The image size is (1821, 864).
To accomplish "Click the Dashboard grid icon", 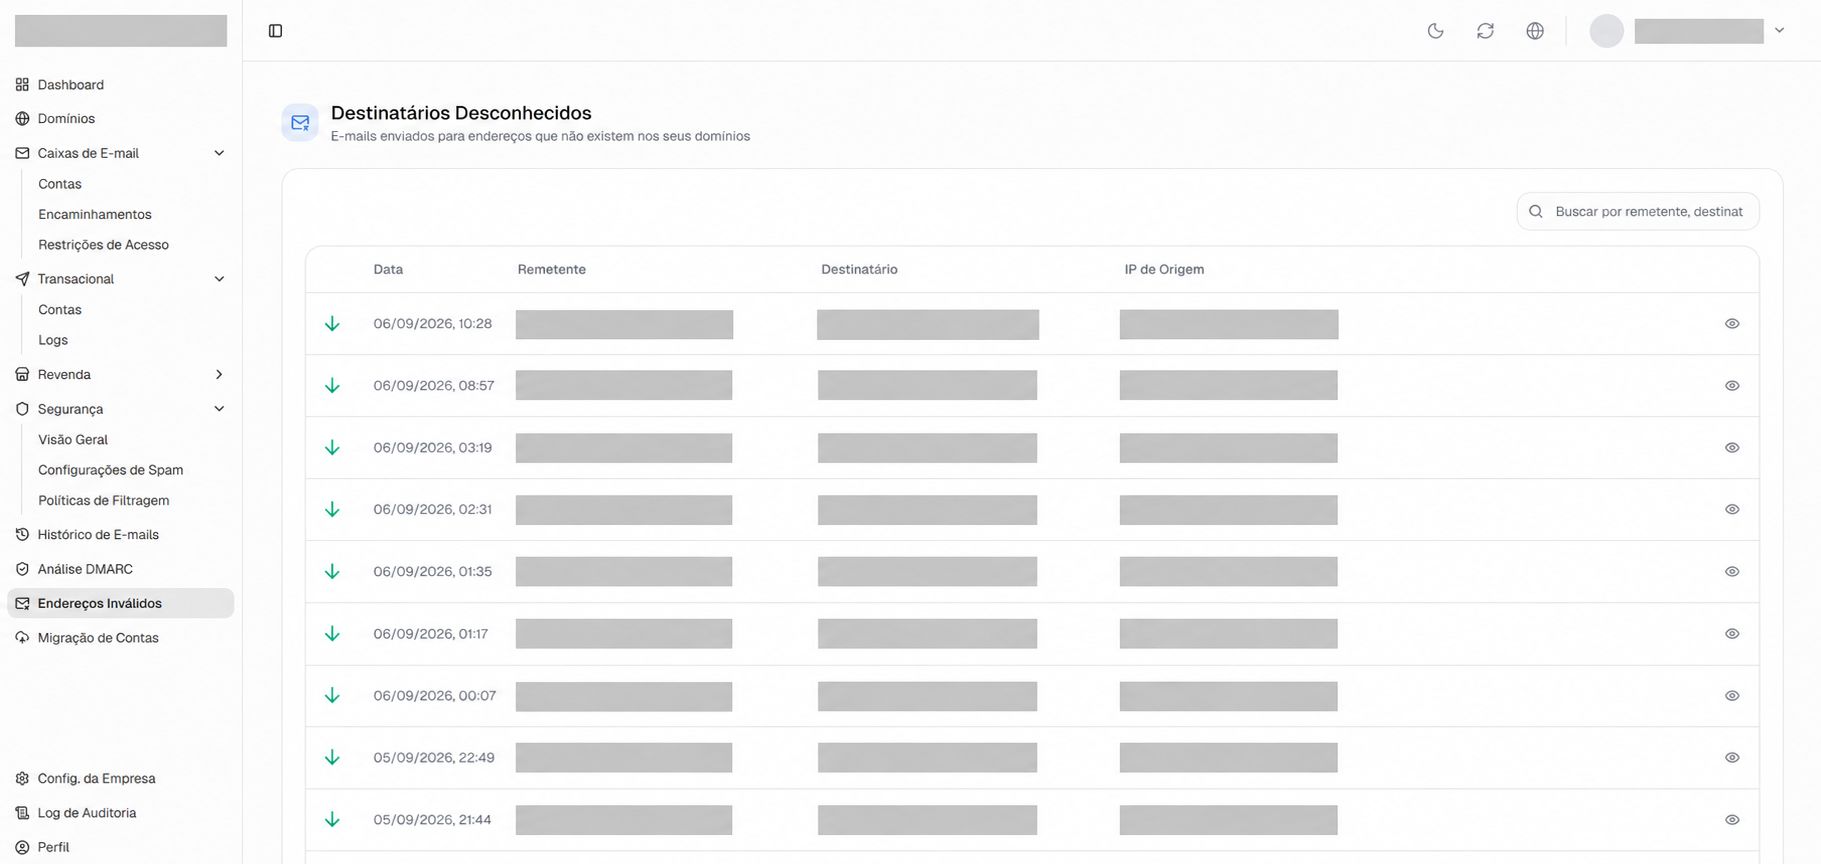I will coord(22,85).
